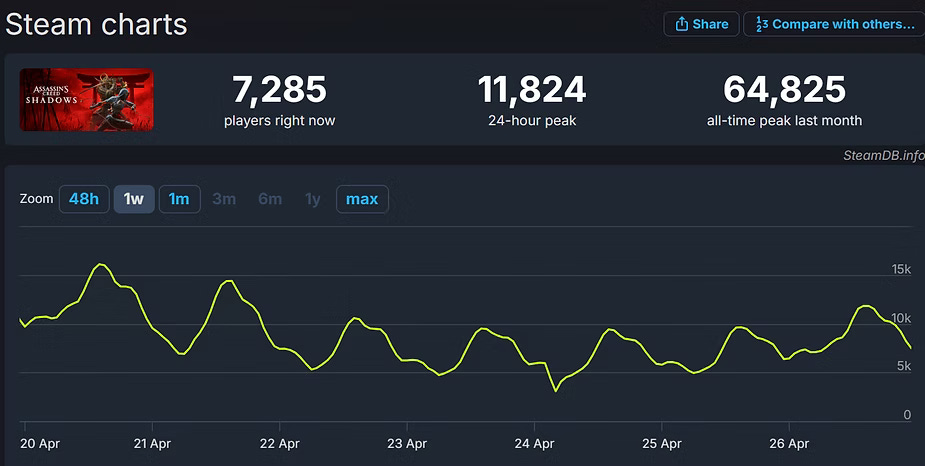Set chart zoom to 48h
Screen dimensions: 925x466
click(x=84, y=199)
